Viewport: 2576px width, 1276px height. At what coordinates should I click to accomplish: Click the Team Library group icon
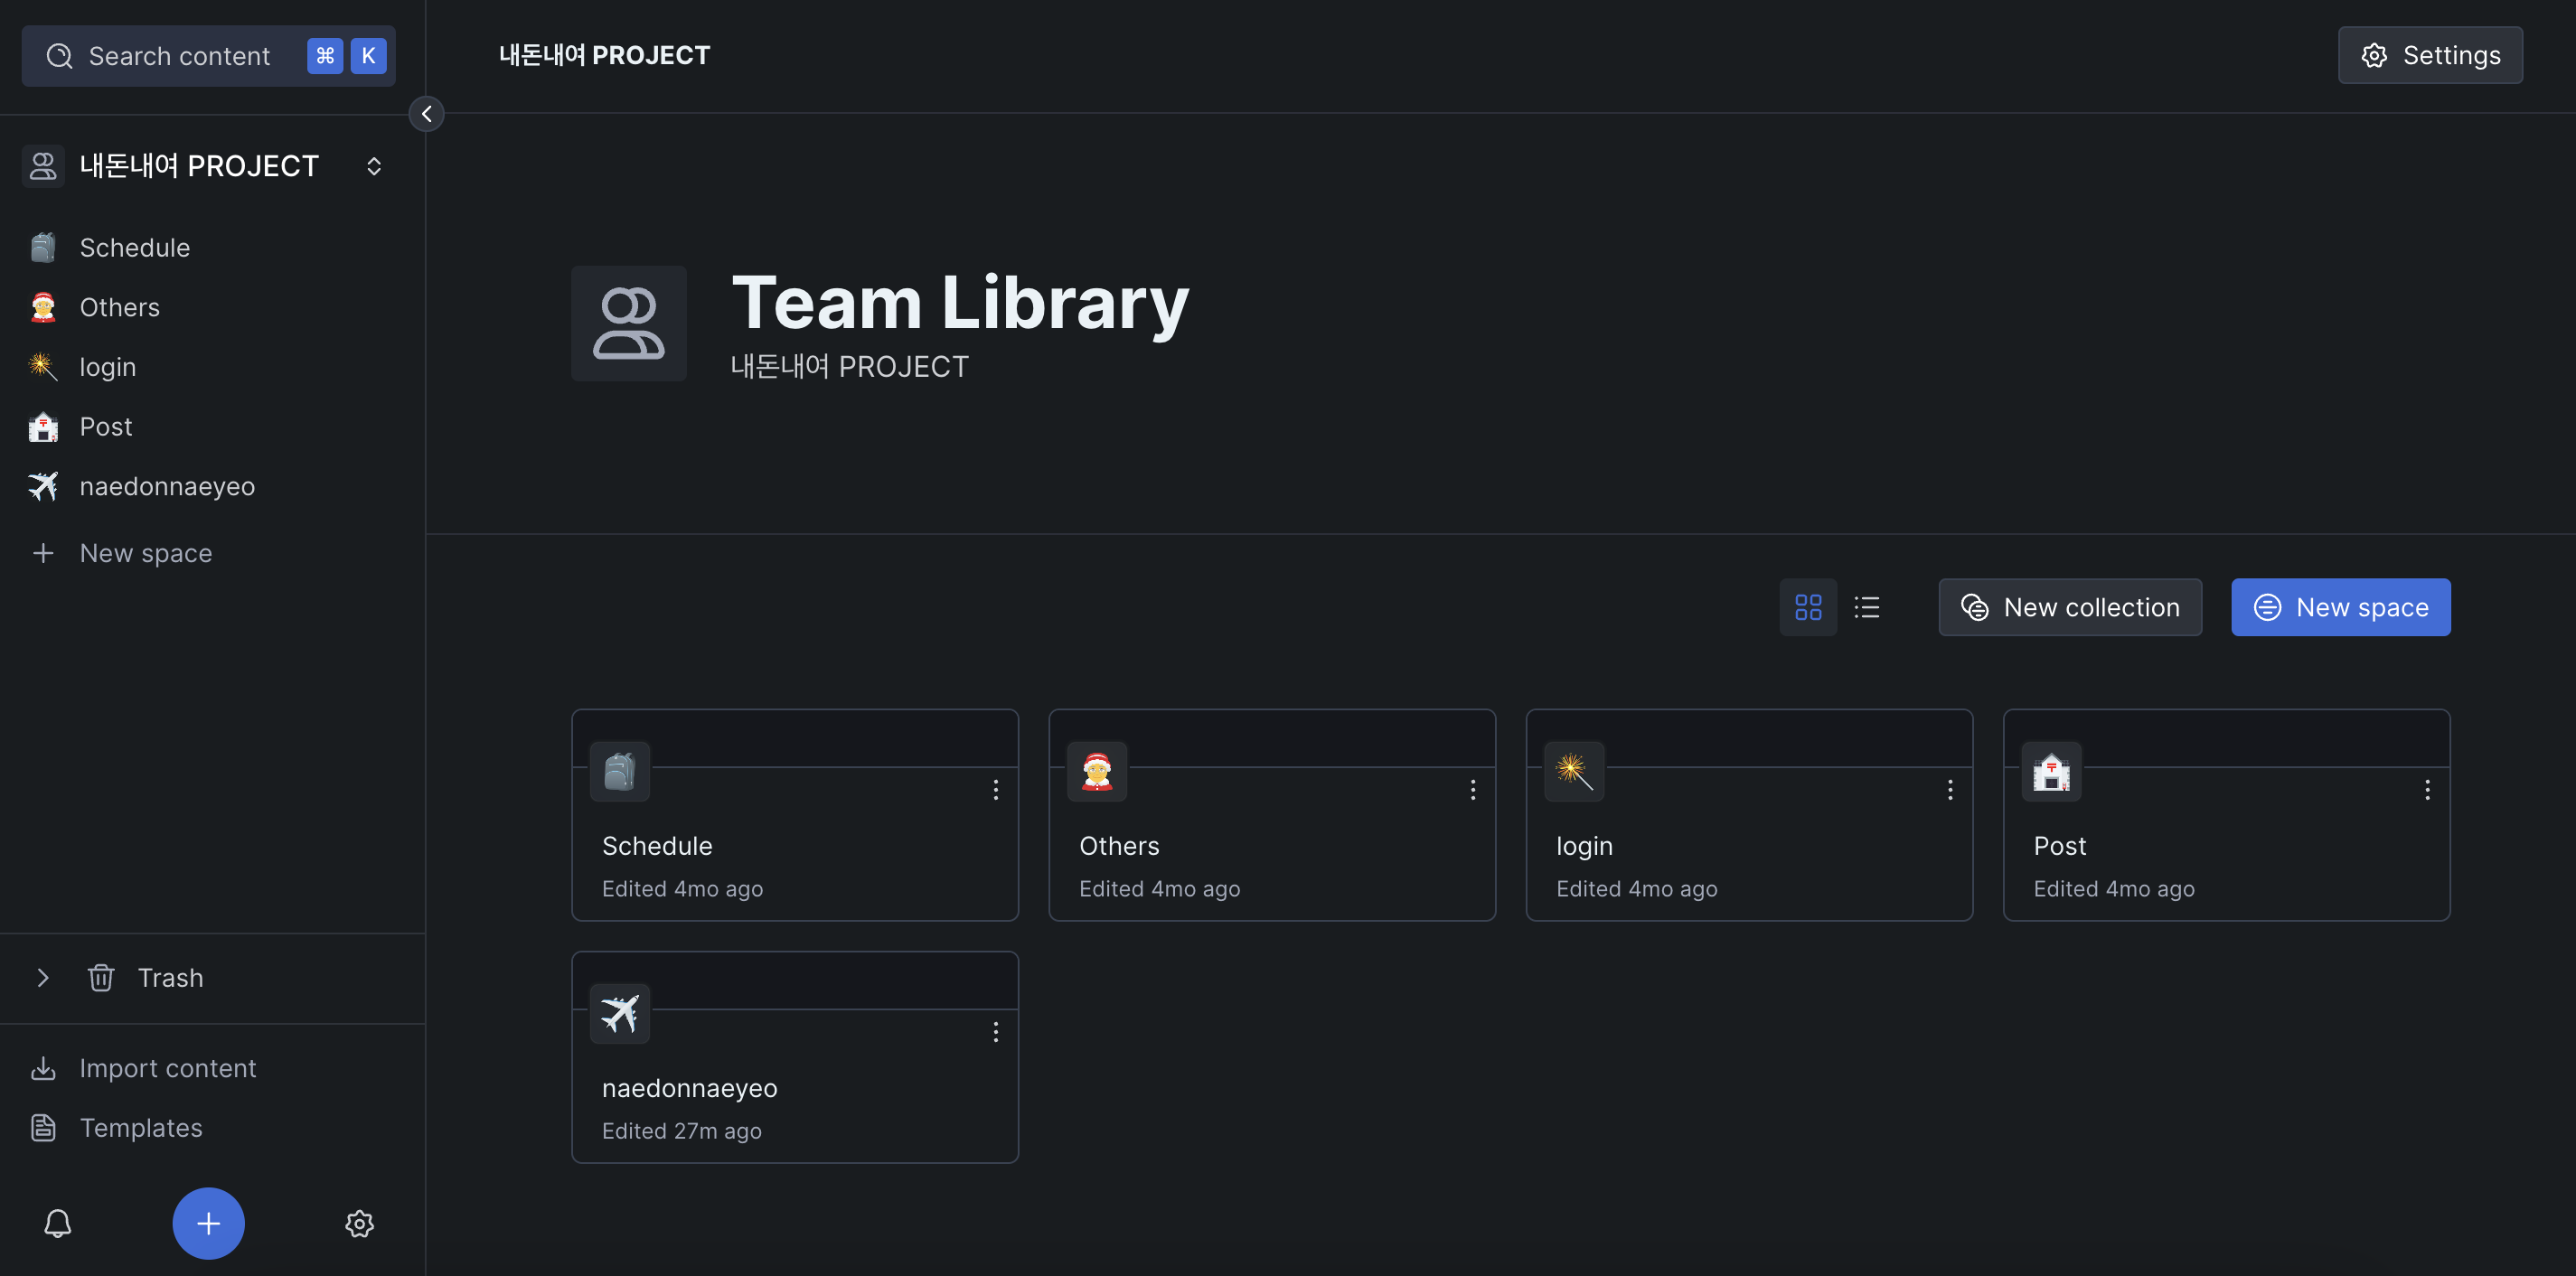[628, 323]
